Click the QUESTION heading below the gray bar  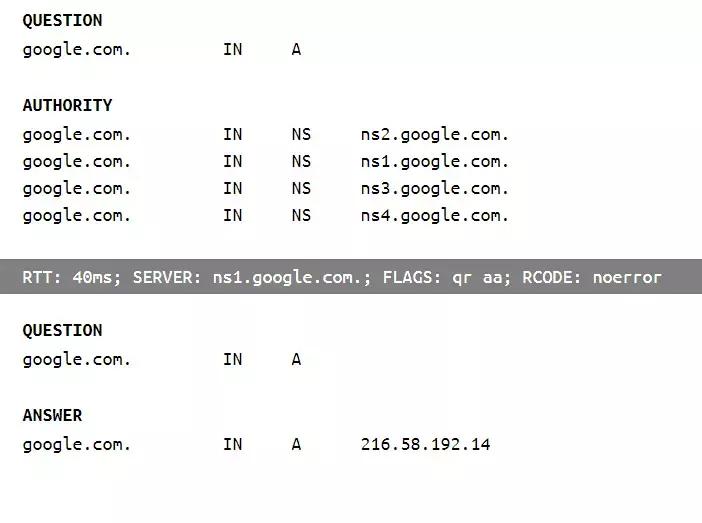[62, 330]
